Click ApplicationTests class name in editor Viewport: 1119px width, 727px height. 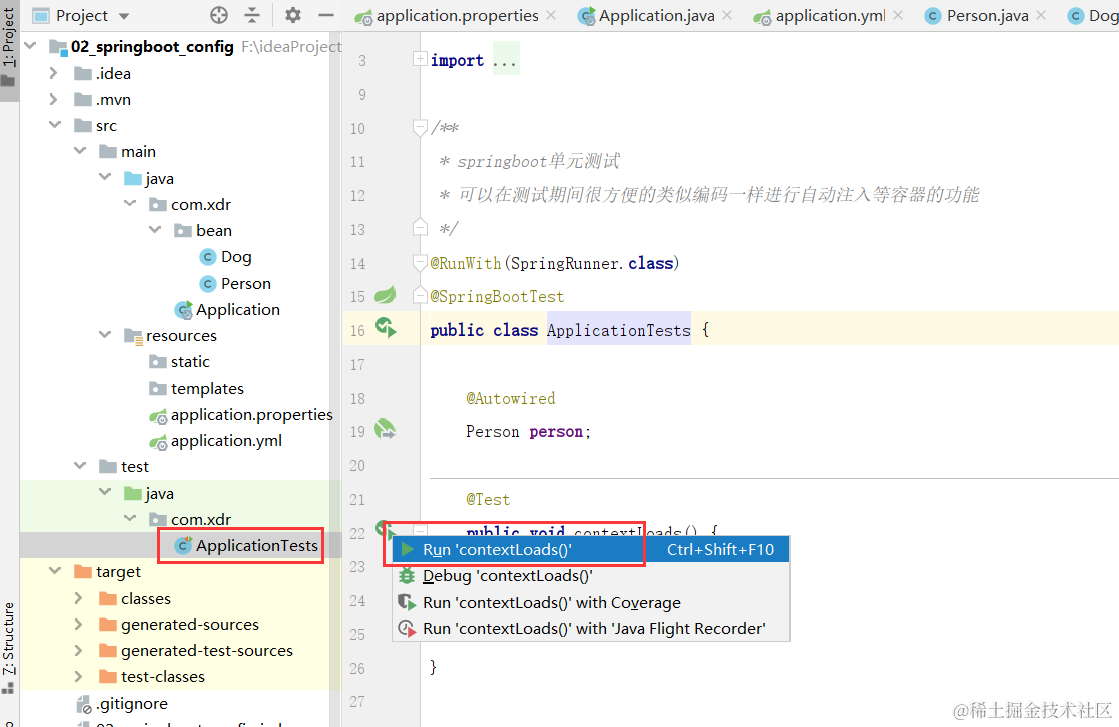point(619,330)
